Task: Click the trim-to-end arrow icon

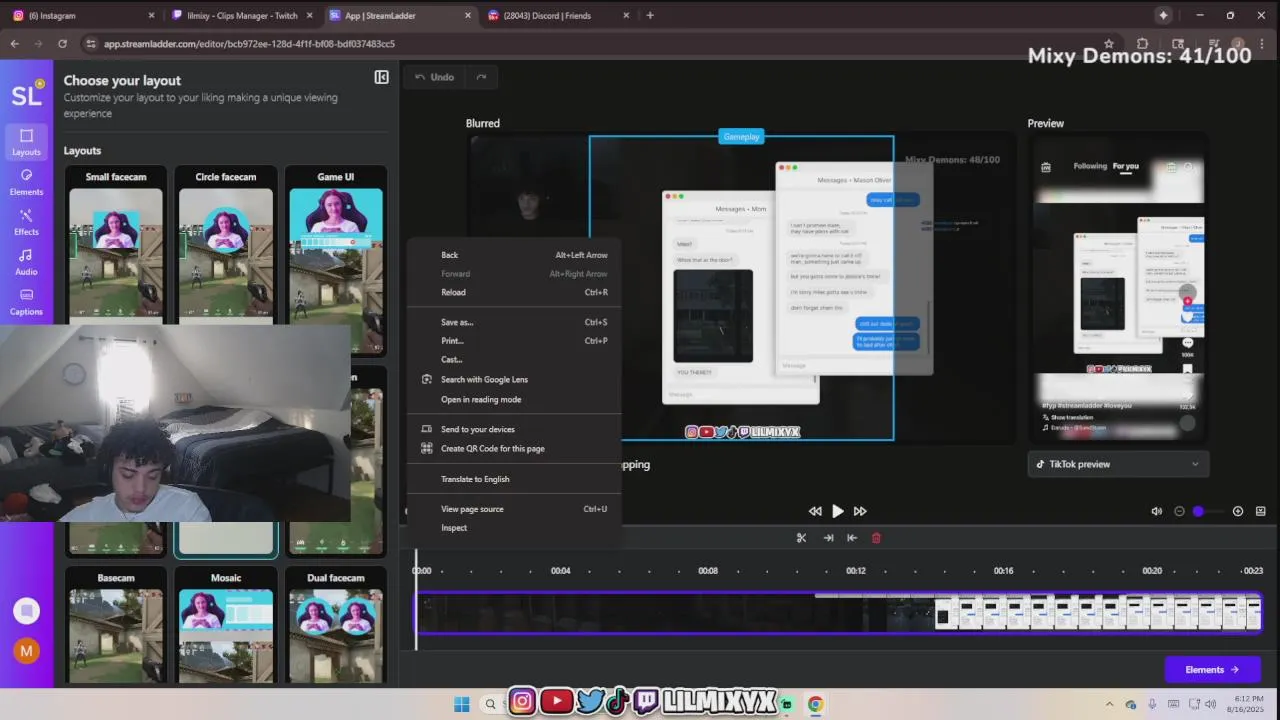Action: point(828,538)
